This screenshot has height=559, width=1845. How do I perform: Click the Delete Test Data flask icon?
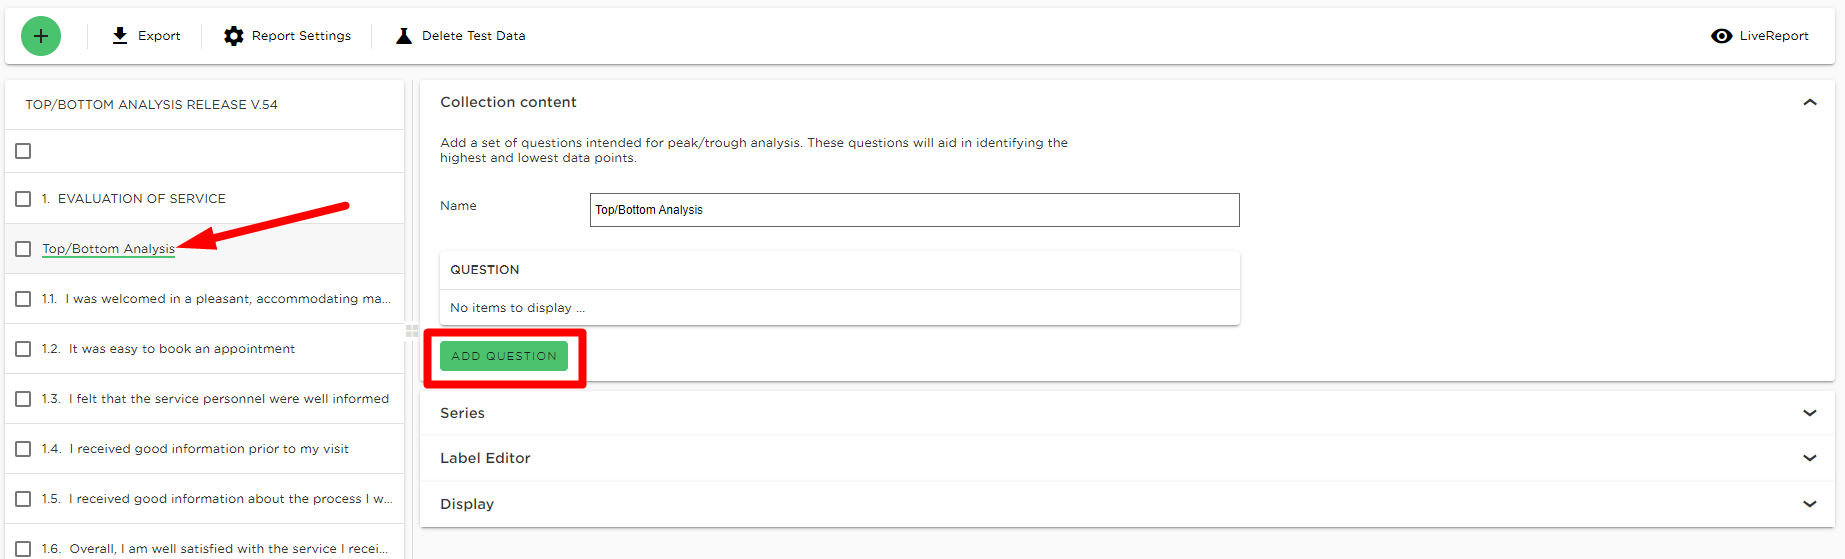click(x=404, y=36)
